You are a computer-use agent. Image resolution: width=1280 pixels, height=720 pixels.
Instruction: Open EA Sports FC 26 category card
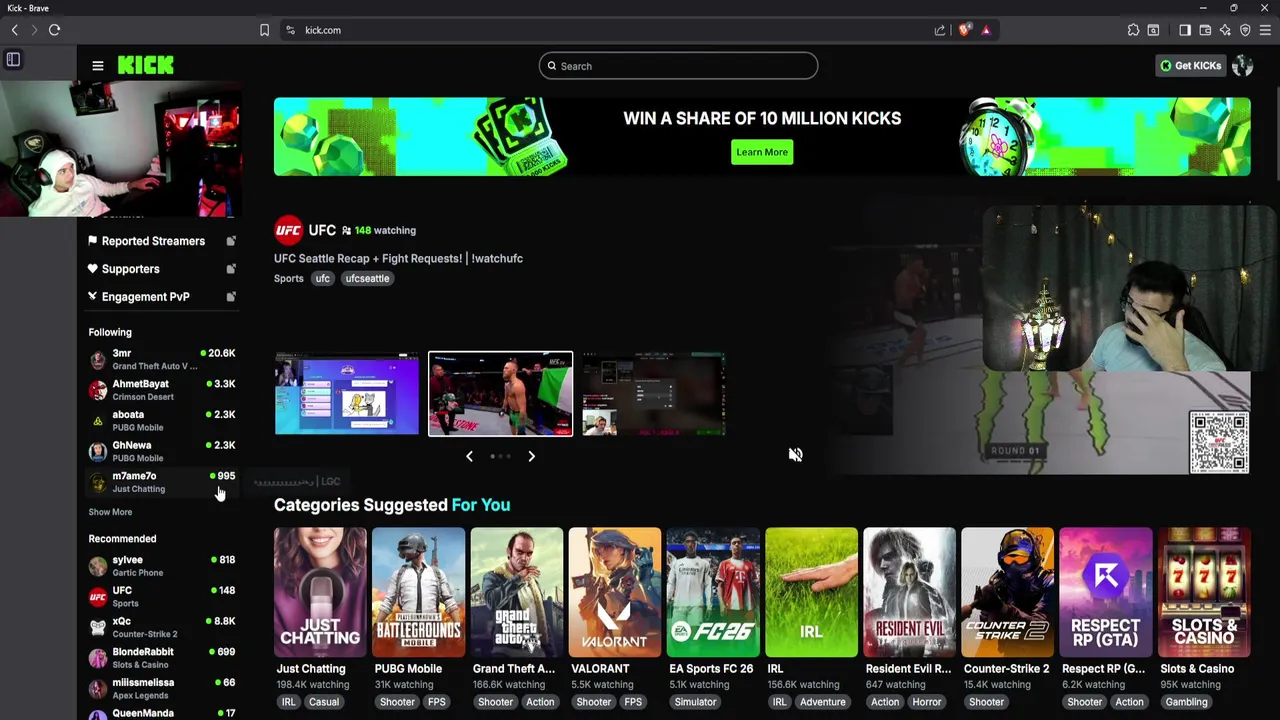(x=712, y=592)
